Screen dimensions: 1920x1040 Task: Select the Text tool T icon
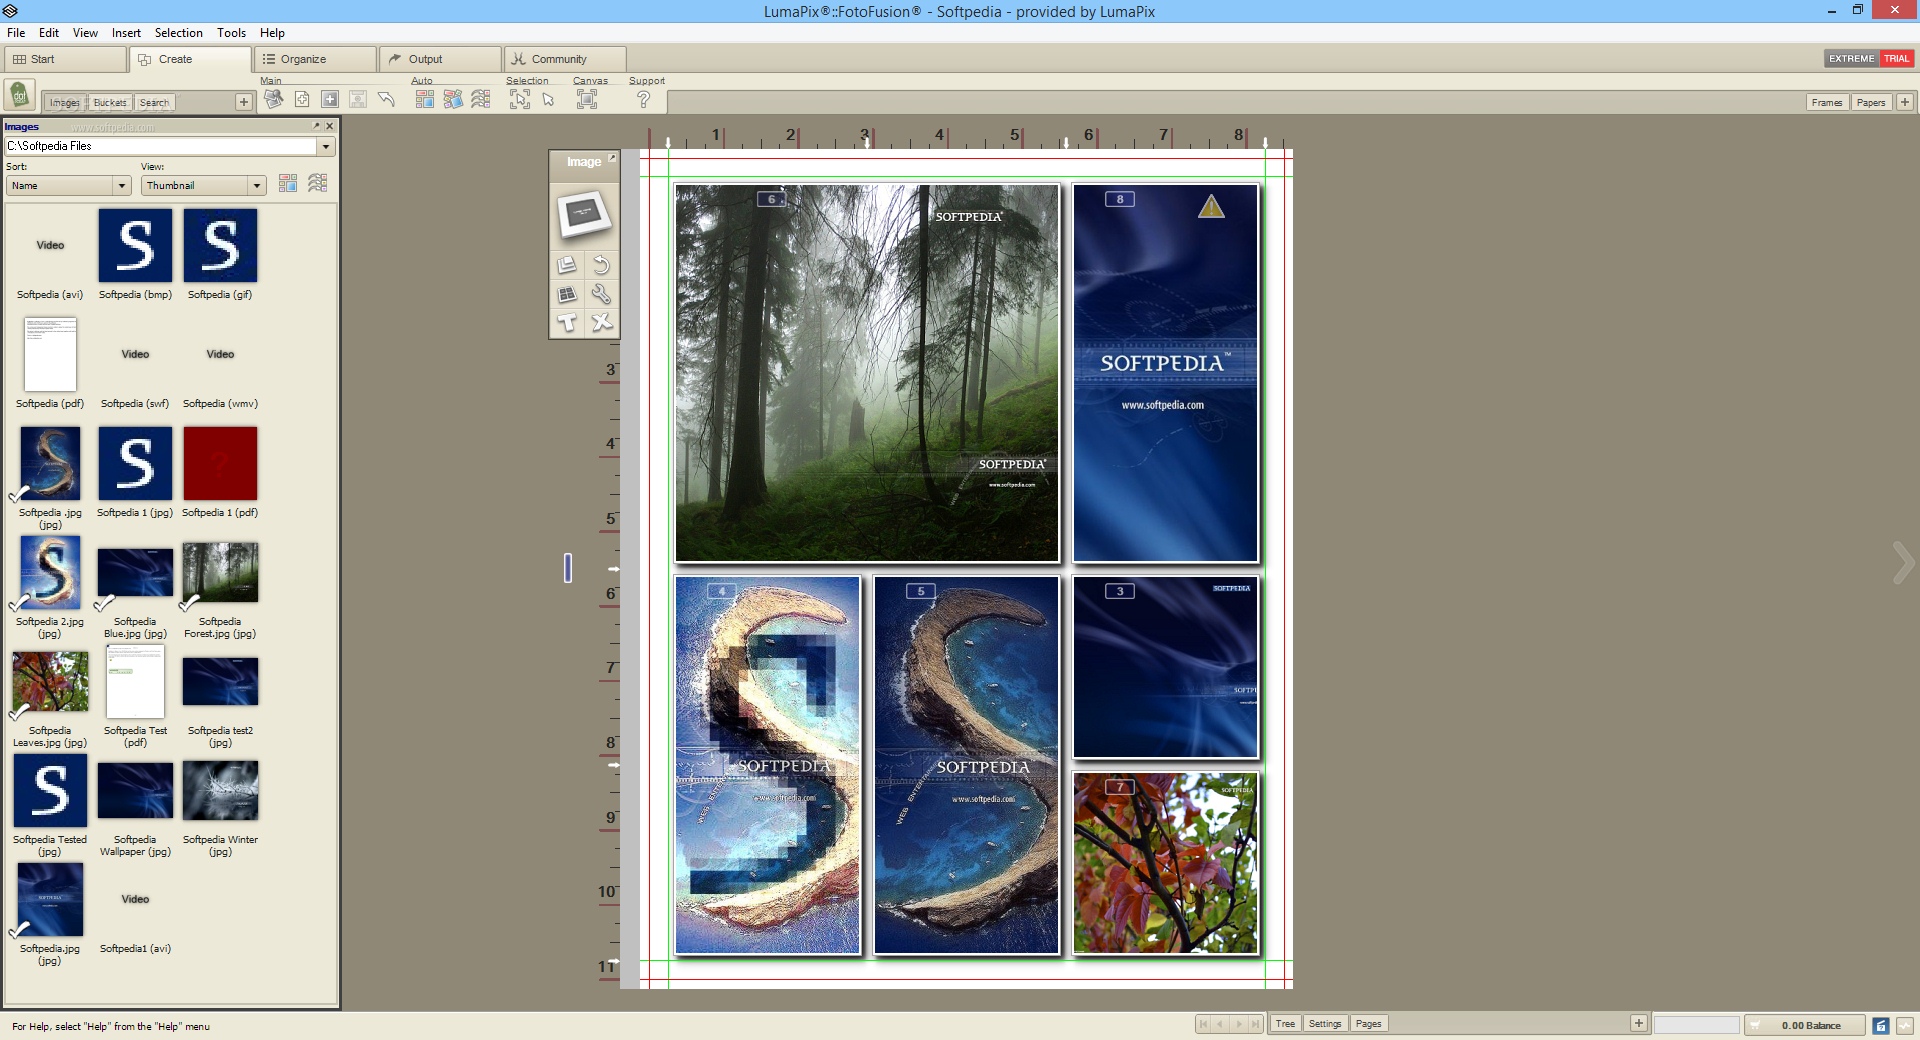pos(567,322)
